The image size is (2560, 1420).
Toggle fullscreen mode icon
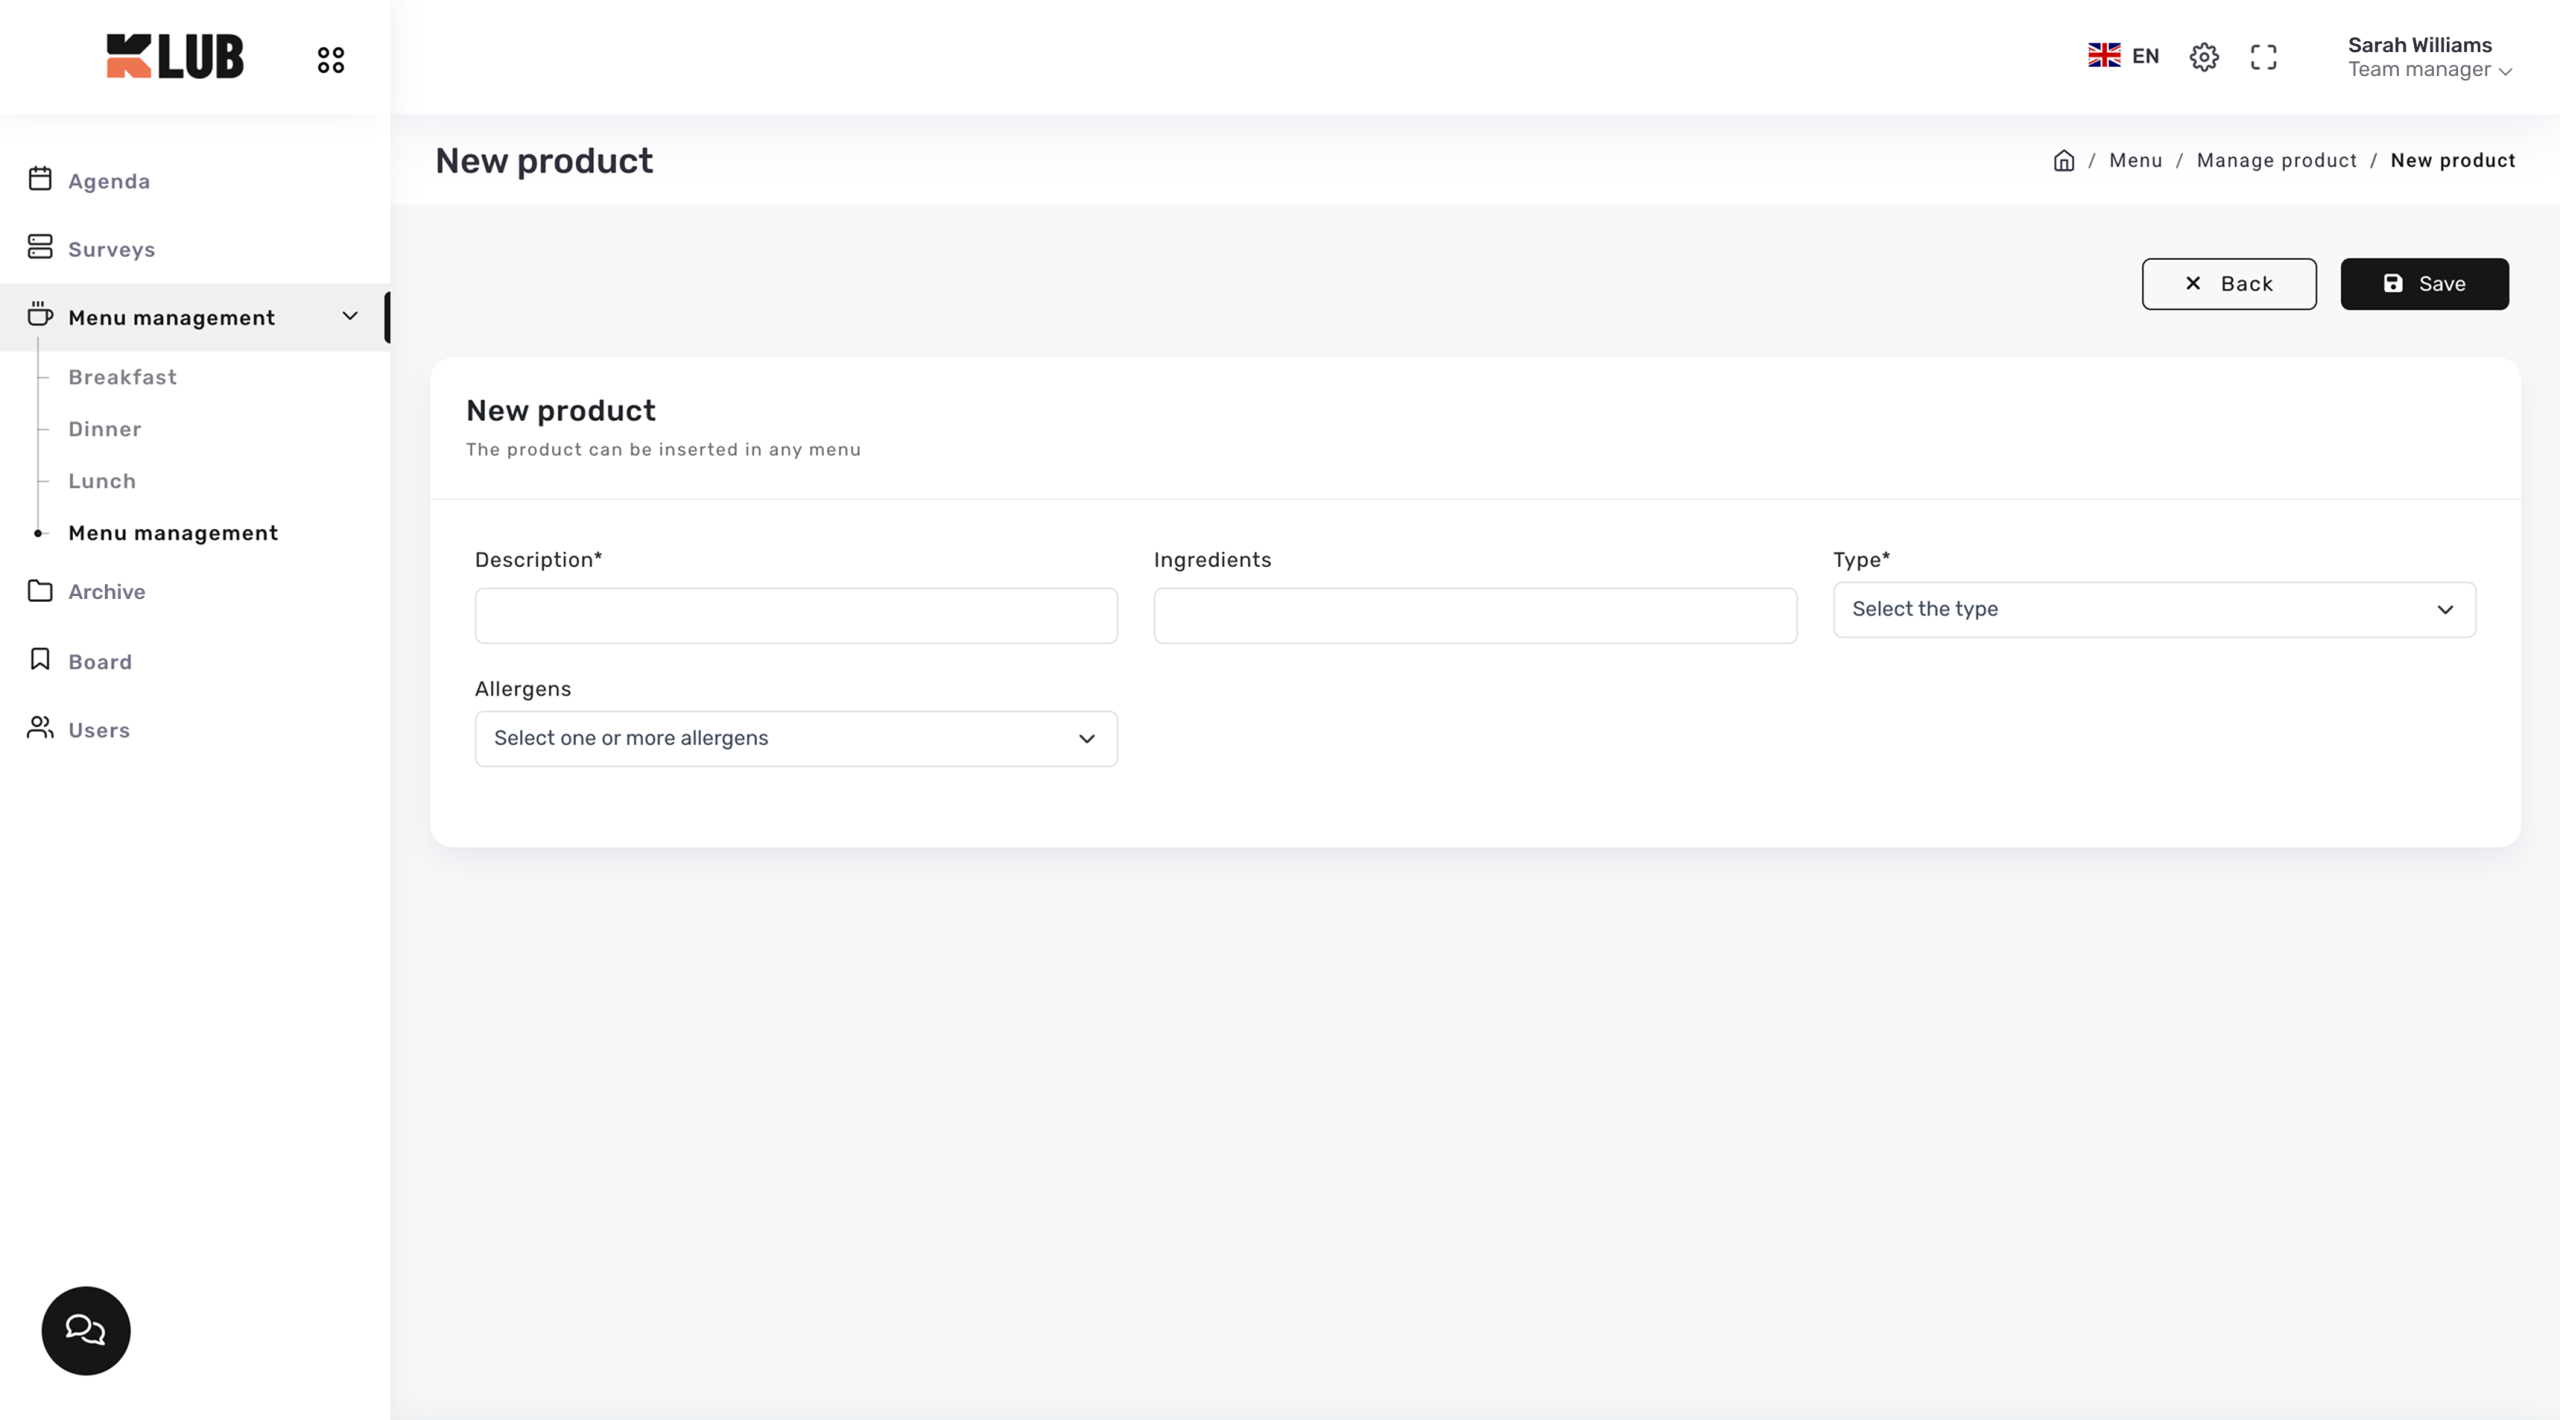pyautogui.click(x=2264, y=57)
